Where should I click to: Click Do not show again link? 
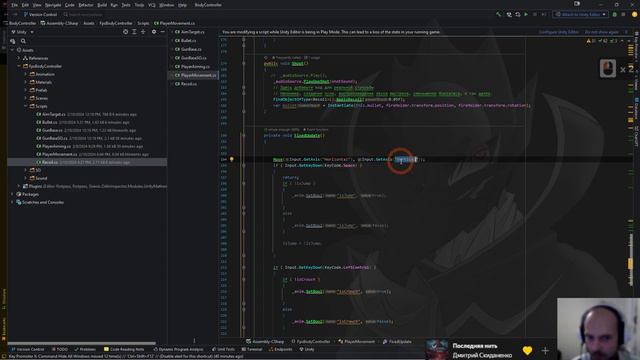point(602,32)
